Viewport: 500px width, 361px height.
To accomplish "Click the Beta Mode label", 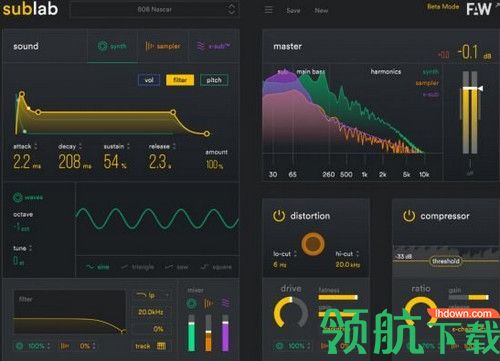I will [443, 6].
